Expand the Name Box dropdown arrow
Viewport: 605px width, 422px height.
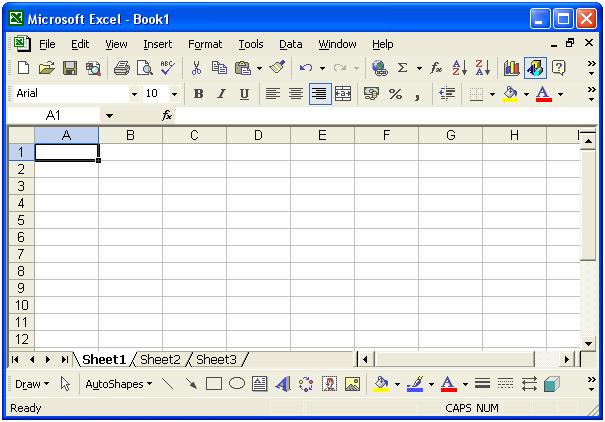click(x=110, y=116)
